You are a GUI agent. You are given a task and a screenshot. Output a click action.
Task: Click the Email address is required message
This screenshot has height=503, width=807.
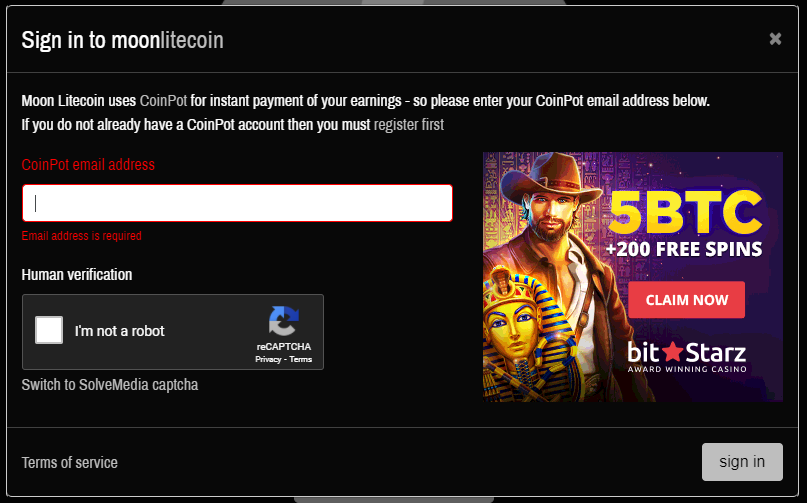[x=81, y=236]
